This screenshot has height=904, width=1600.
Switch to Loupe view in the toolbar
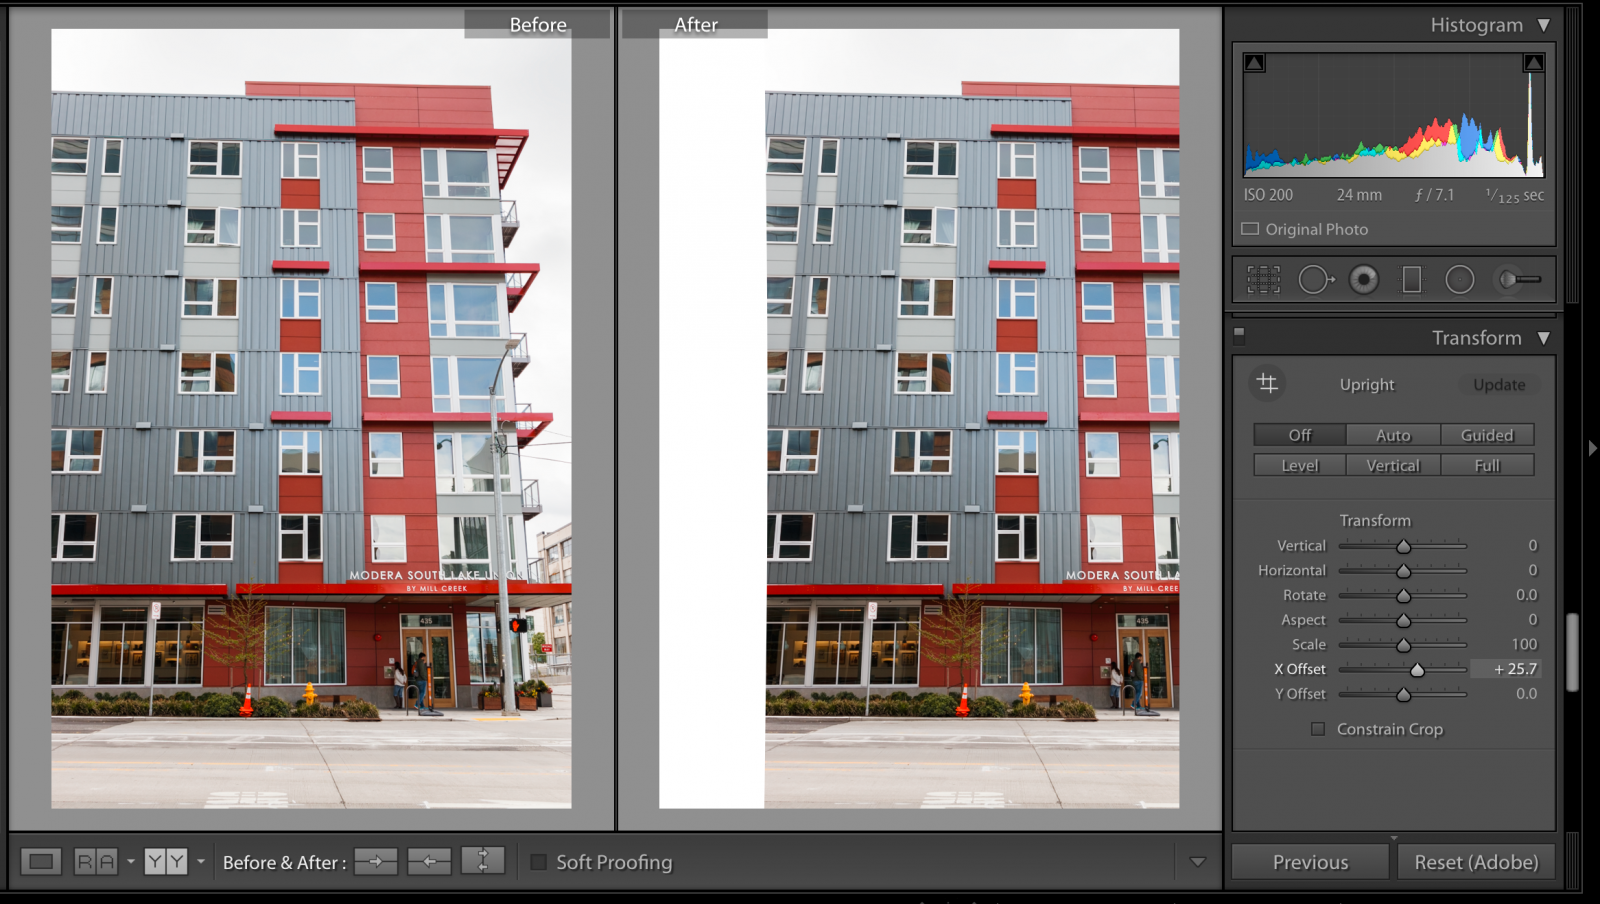tap(40, 861)
